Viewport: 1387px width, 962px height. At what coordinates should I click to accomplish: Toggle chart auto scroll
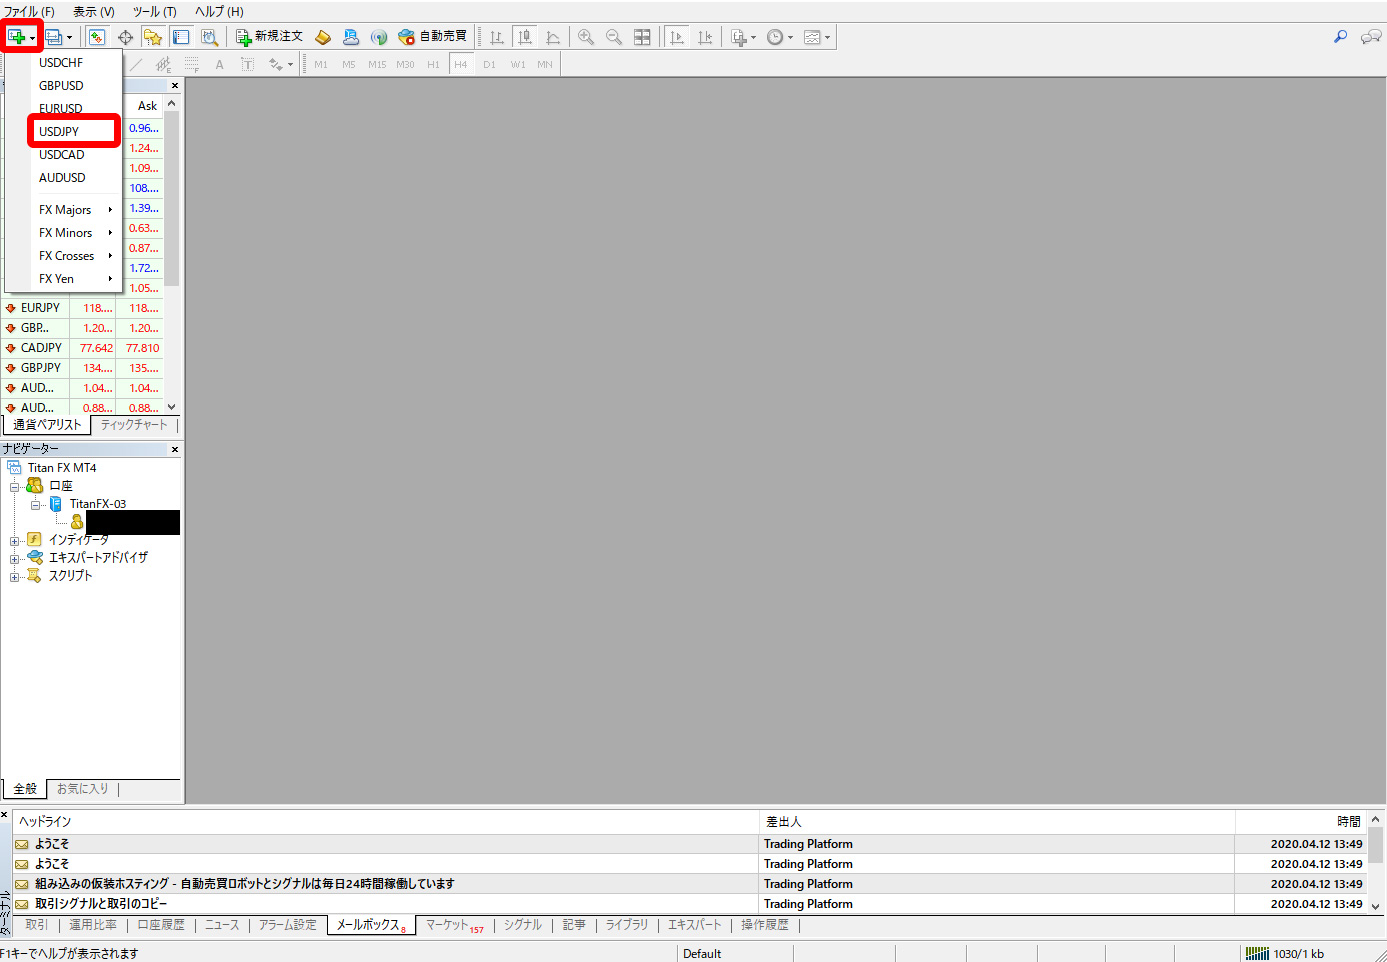click(x=677, y=37)
